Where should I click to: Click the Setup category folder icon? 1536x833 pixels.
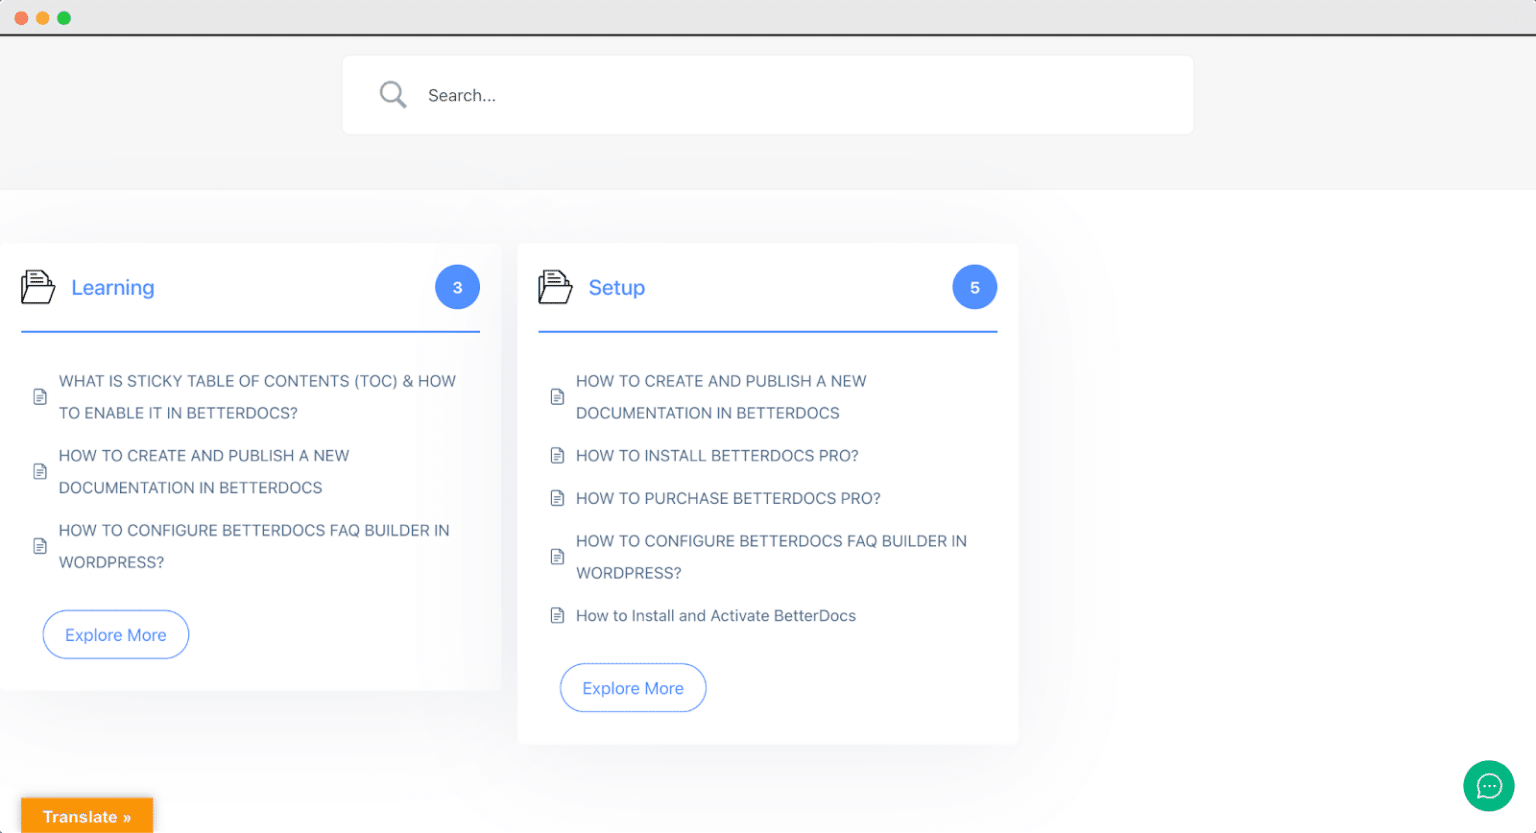(554, 287)
